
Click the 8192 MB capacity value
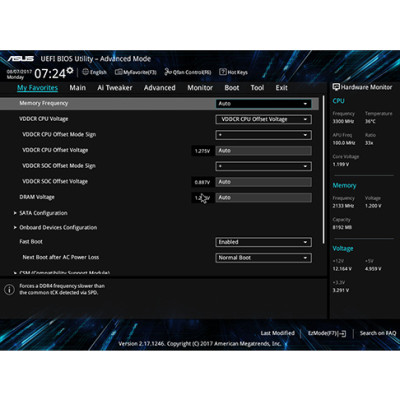point(342,227)
